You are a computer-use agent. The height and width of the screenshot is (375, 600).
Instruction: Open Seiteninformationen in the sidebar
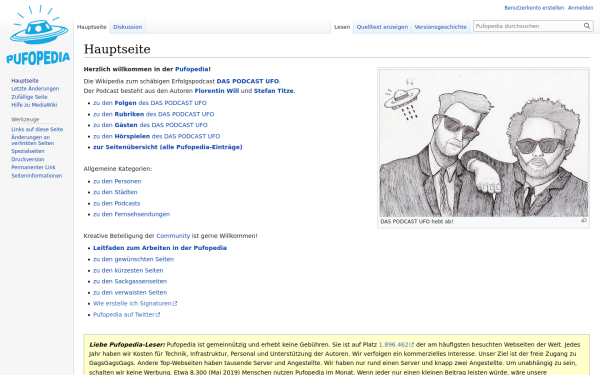36,176
